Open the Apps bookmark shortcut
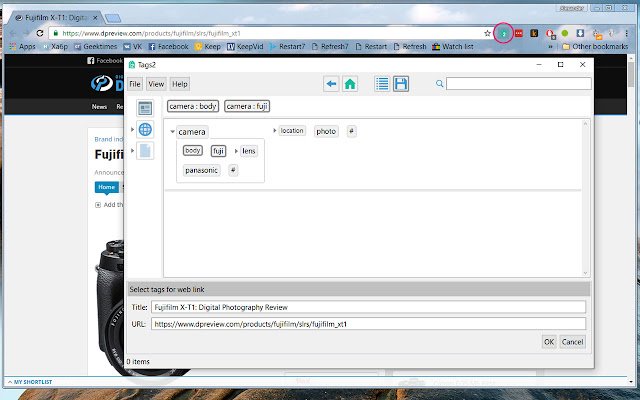The width and height of the screenshot is (640, 400). tap(22, 47)
